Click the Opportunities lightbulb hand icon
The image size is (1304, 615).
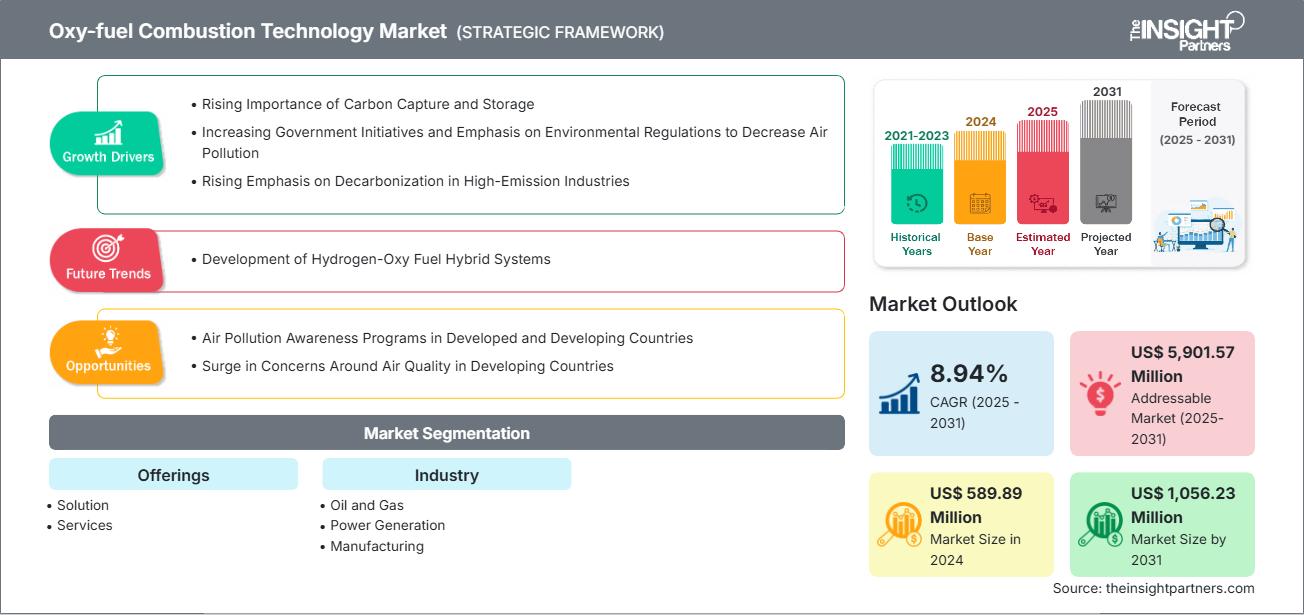[x=107, y=342]
